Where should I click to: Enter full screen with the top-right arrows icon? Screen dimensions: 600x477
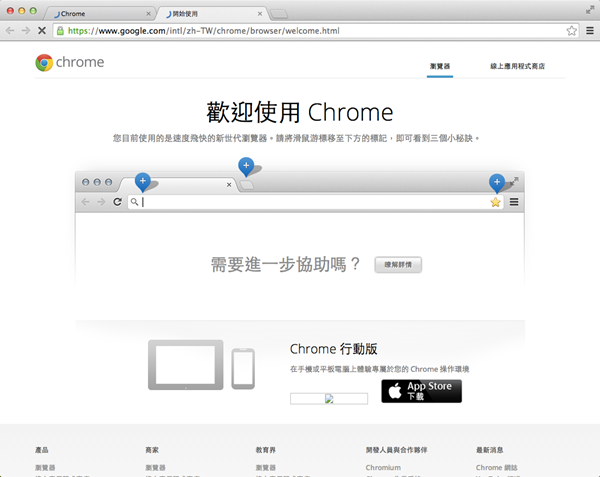click(590, 8)
